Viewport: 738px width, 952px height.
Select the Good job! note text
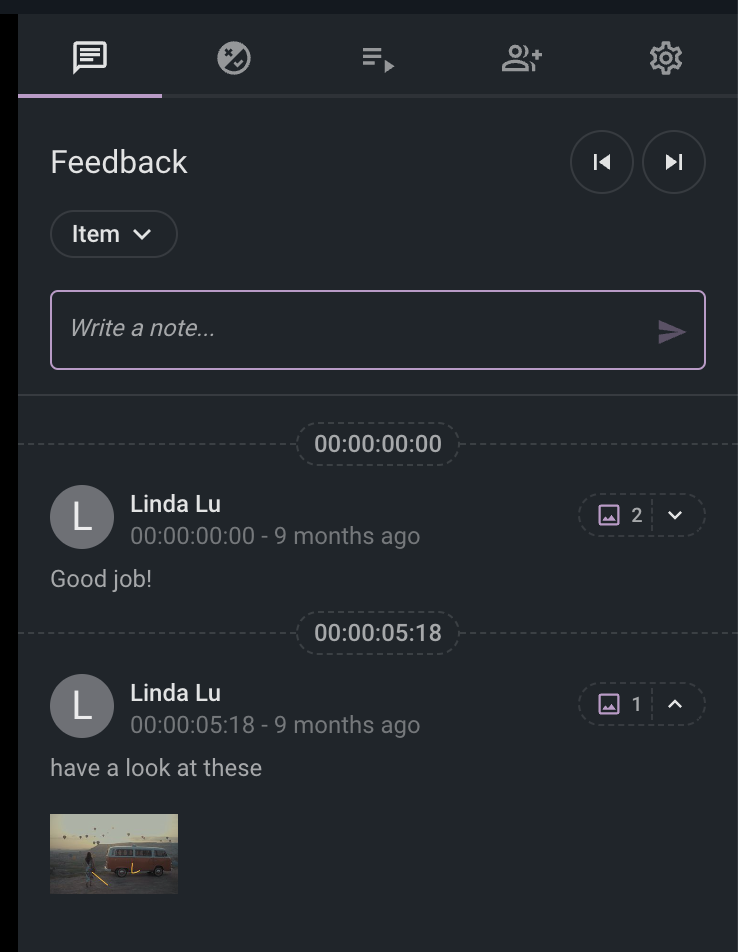coord(101,579)
